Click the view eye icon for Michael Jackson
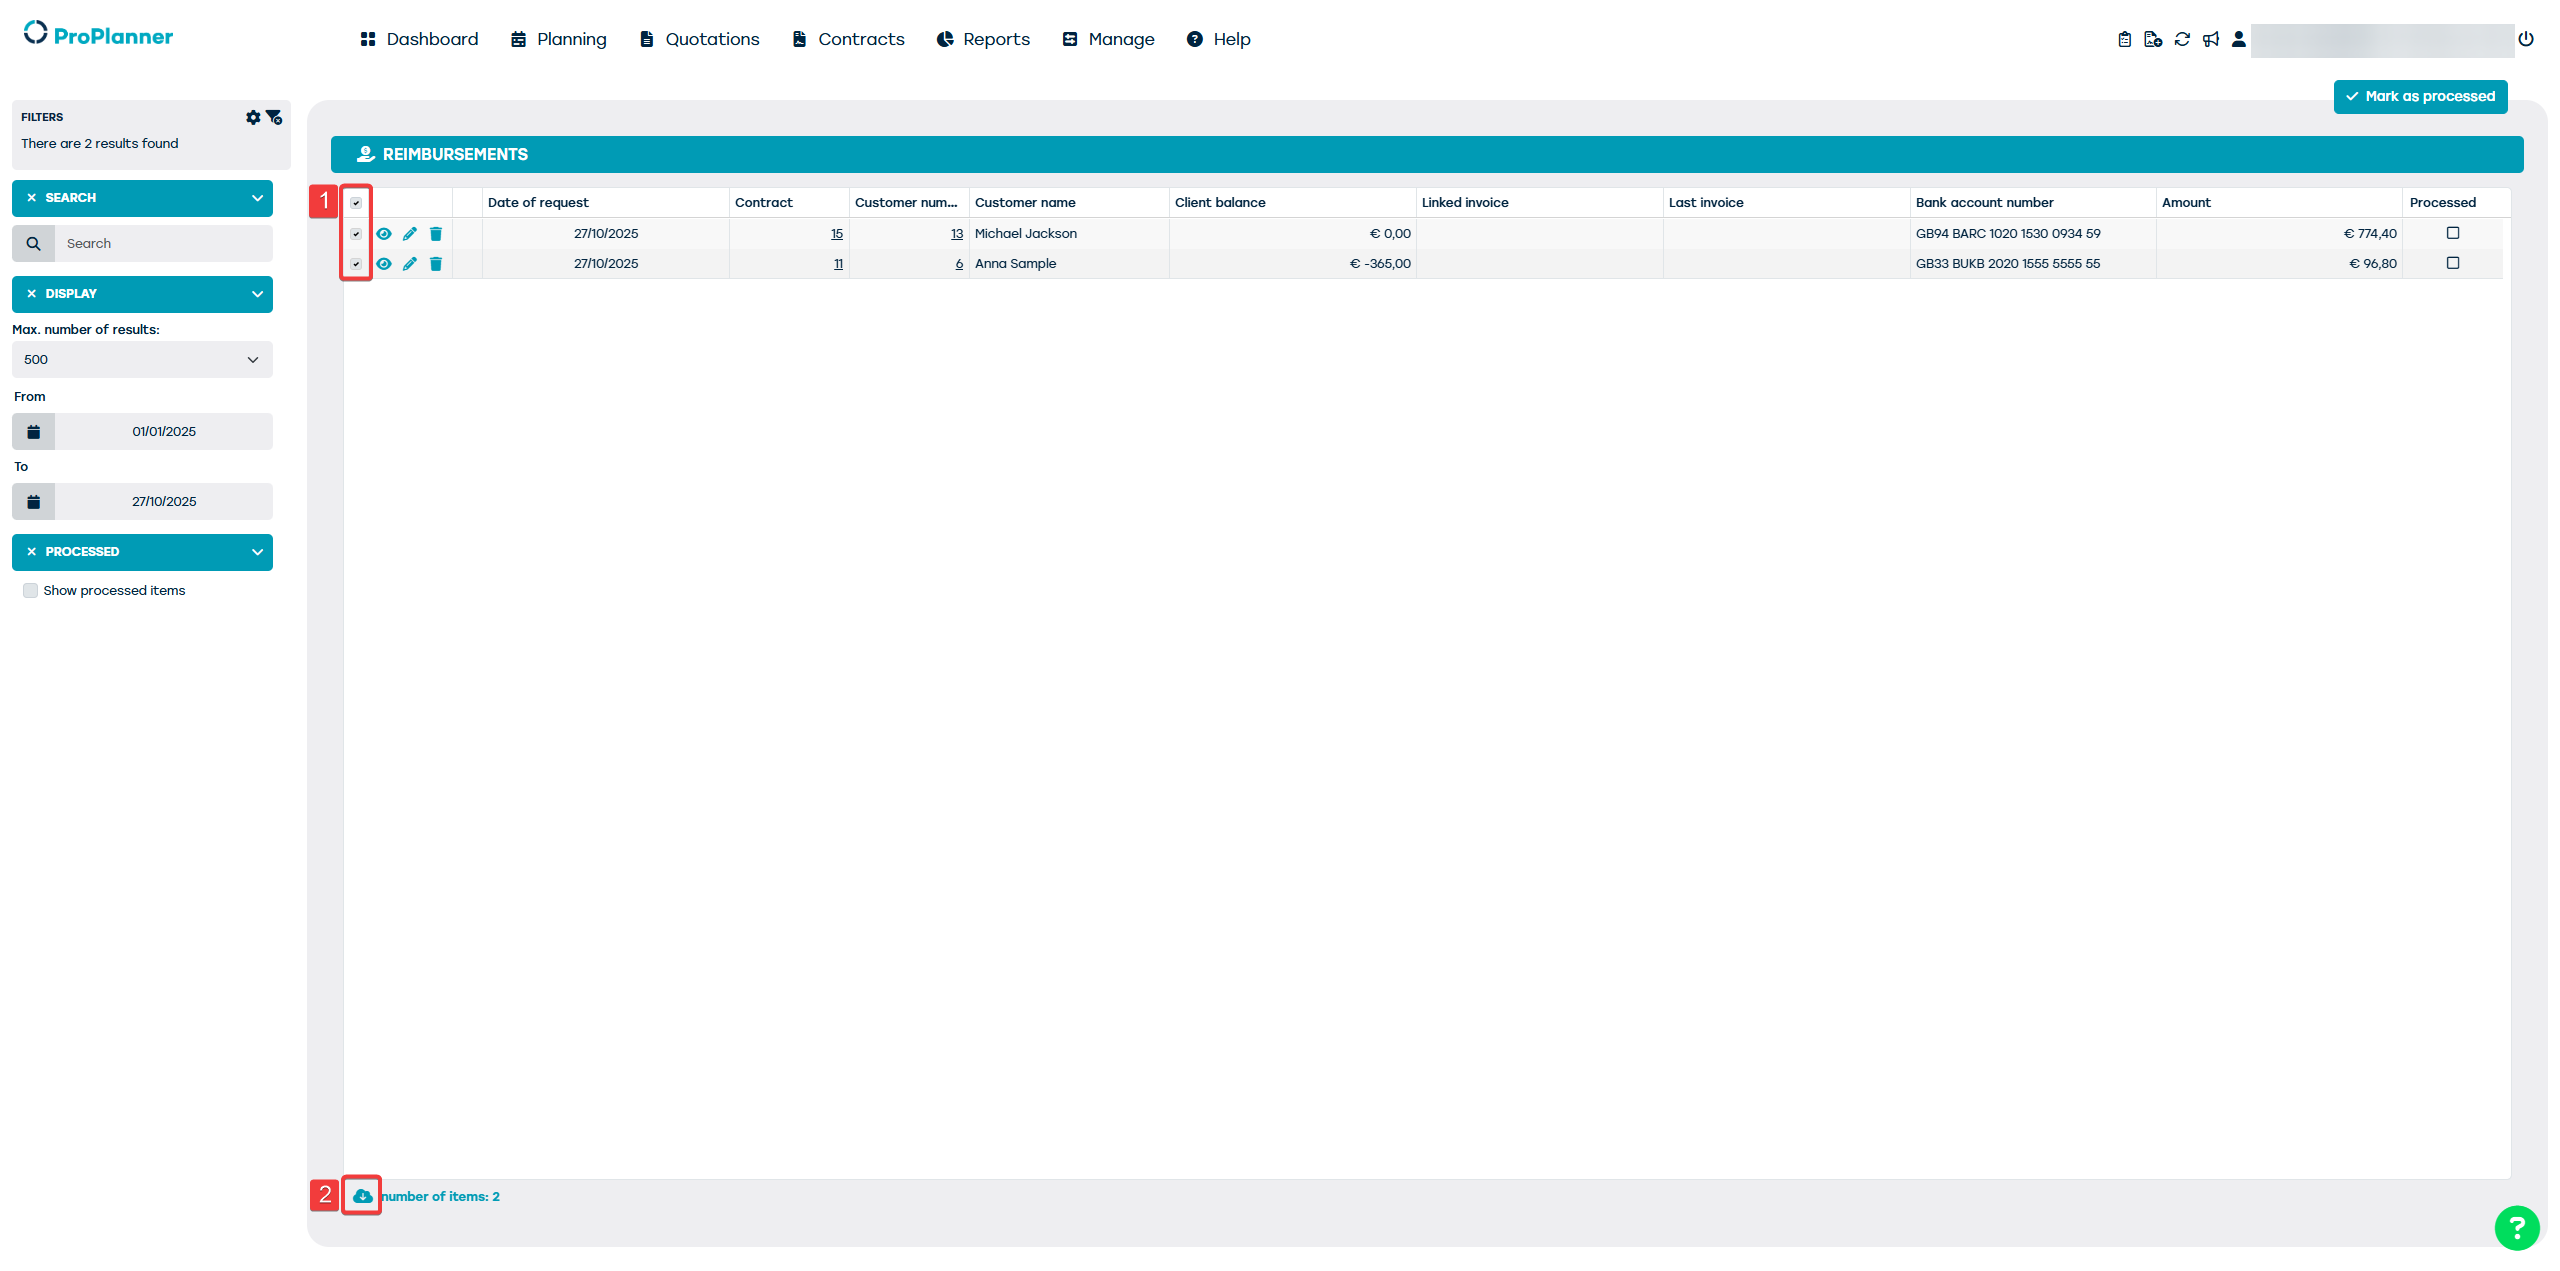Viewport: 2560px width, 1271px height. click(384, 234)
